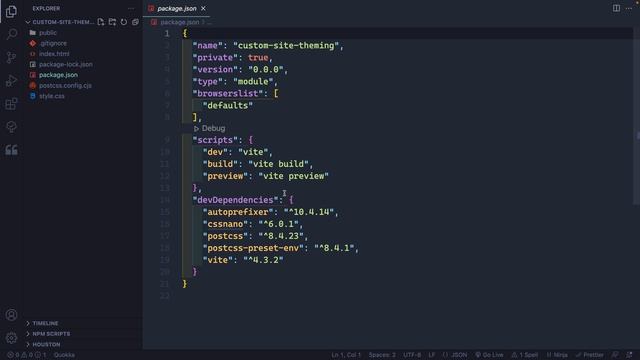The image size is (640, 360).
Task: Click the "devDependencies" key
Action: [235, 200]
